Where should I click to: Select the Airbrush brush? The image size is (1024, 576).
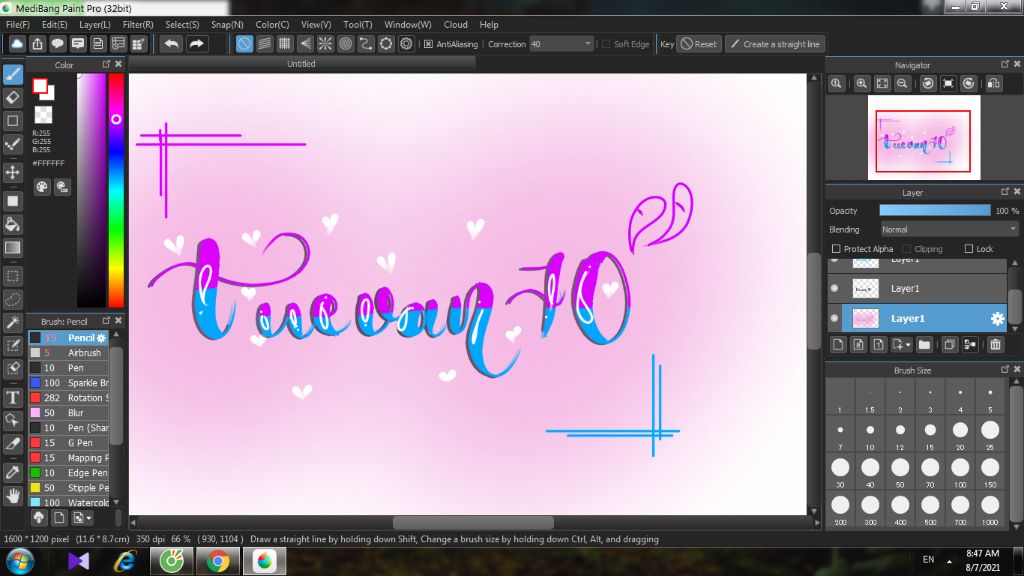(x=69, y=353)
